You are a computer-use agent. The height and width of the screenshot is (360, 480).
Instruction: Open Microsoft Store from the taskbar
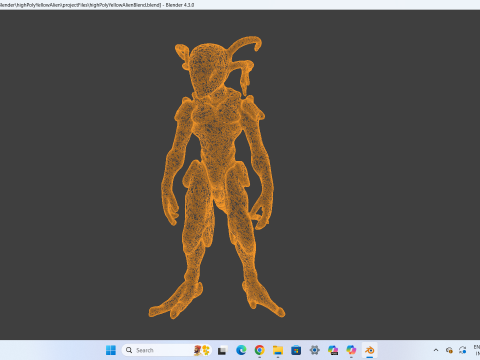pos(296,350)
